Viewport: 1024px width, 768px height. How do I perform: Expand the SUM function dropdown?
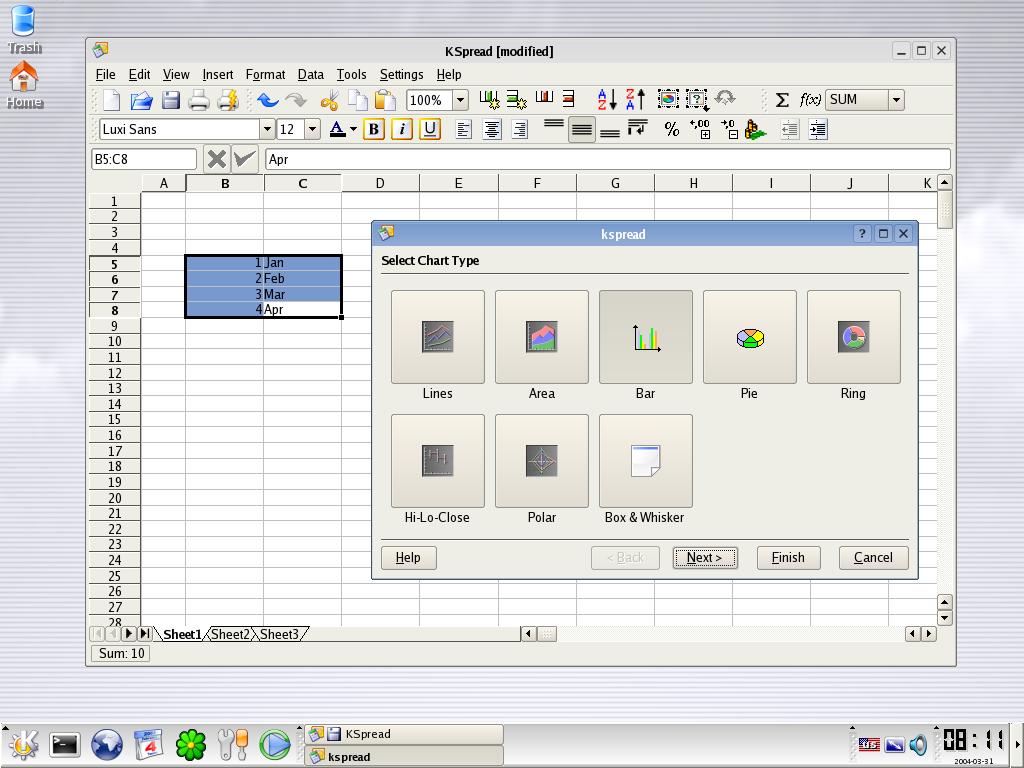pos(897,100)
